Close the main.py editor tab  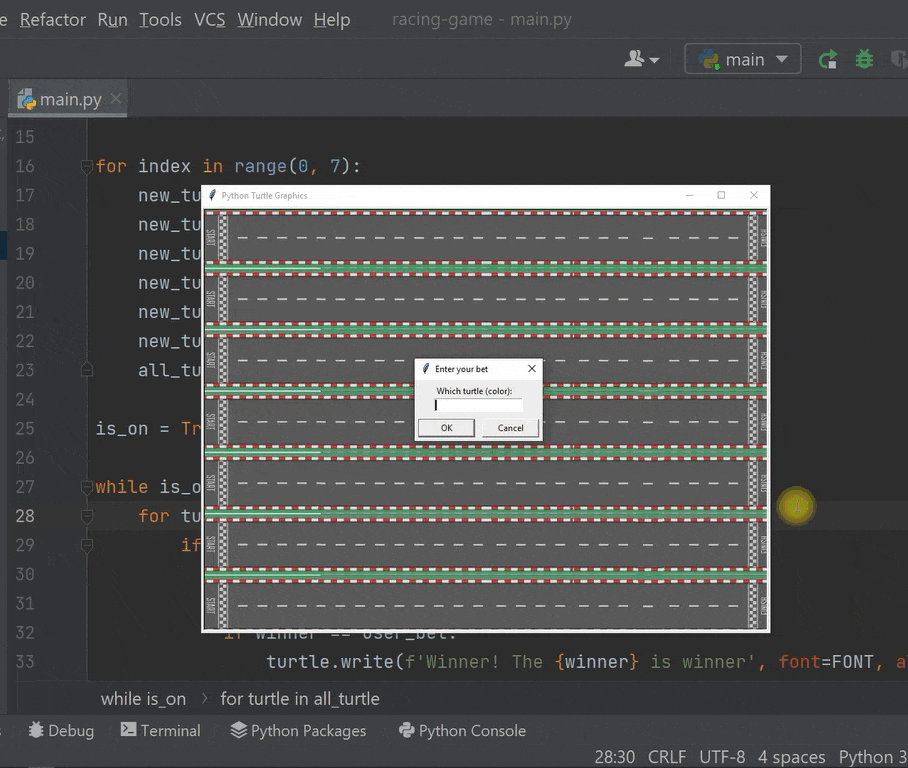(x=117, y=99)
